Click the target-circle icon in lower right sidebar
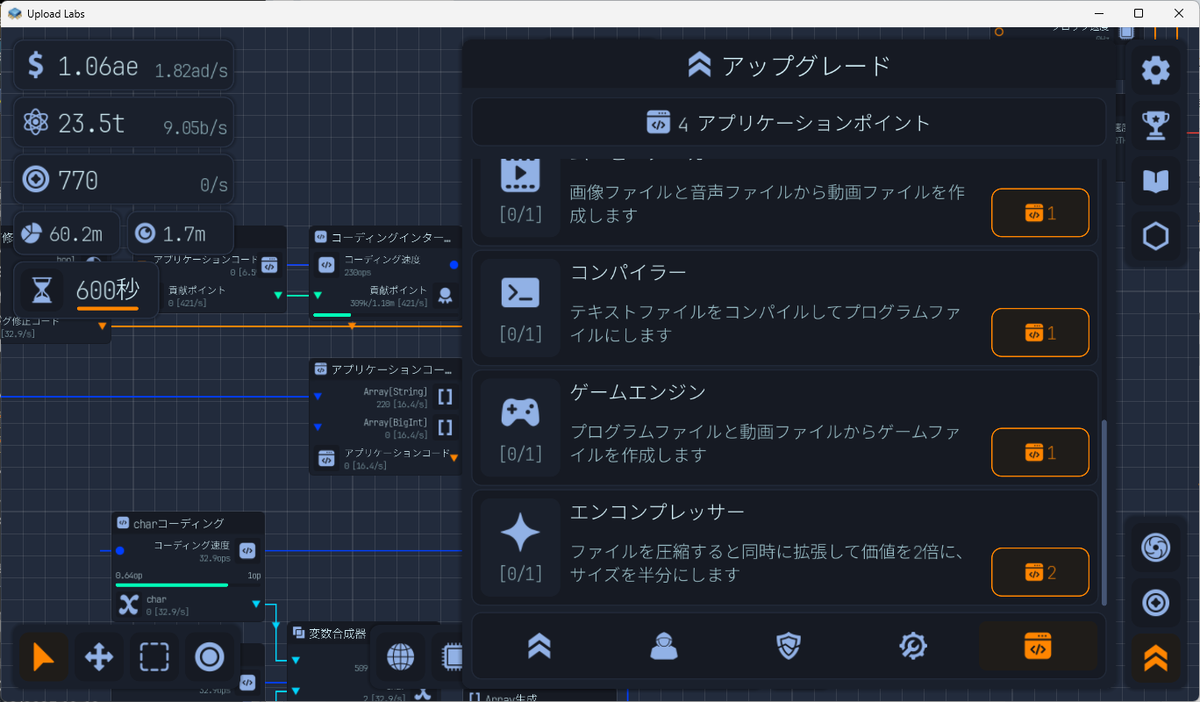The image size is (1200, 702). 1155,603
